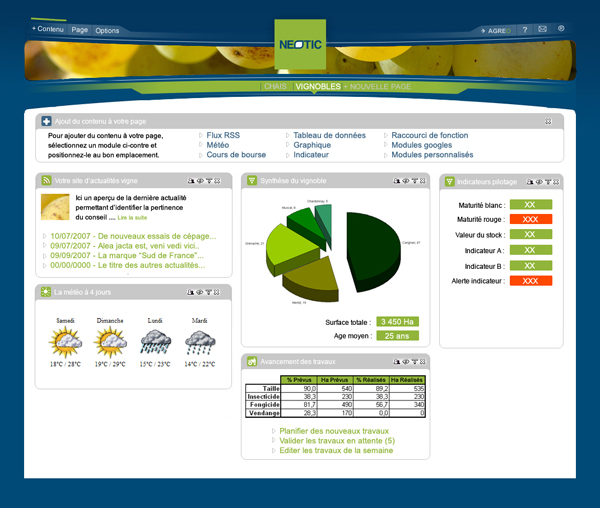Toggle eye icon on La météo widget
Image resolution: width=600 pixels, height=508 pixels.
click(199, 292)
